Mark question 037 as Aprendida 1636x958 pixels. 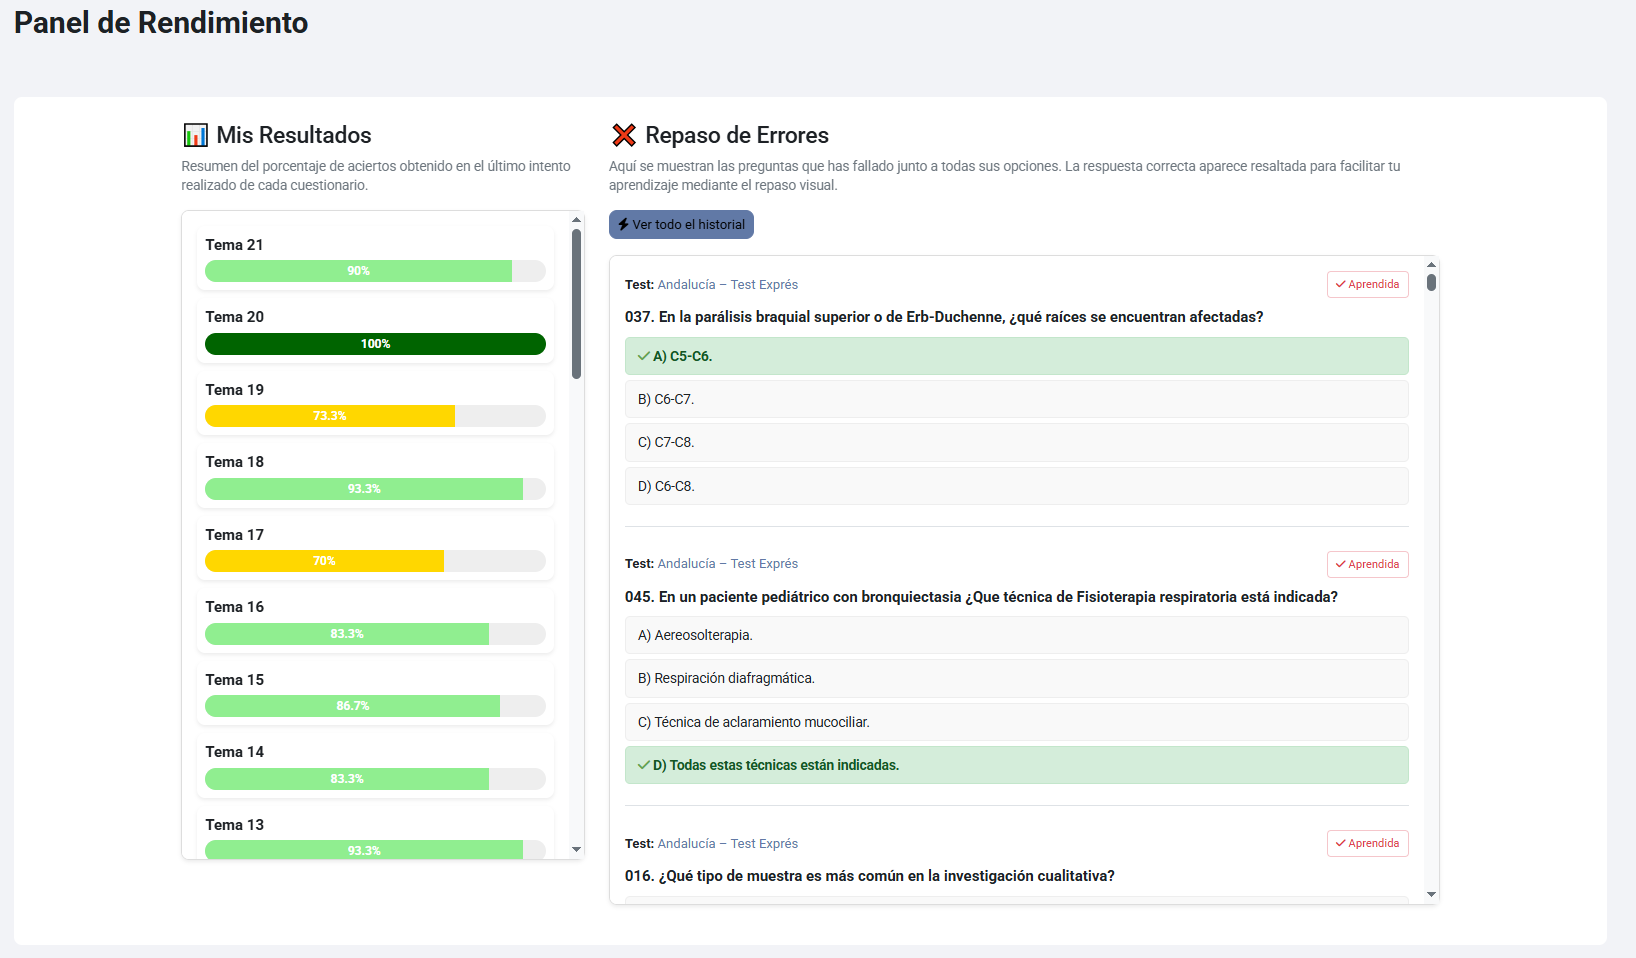tap(1367, 285)
